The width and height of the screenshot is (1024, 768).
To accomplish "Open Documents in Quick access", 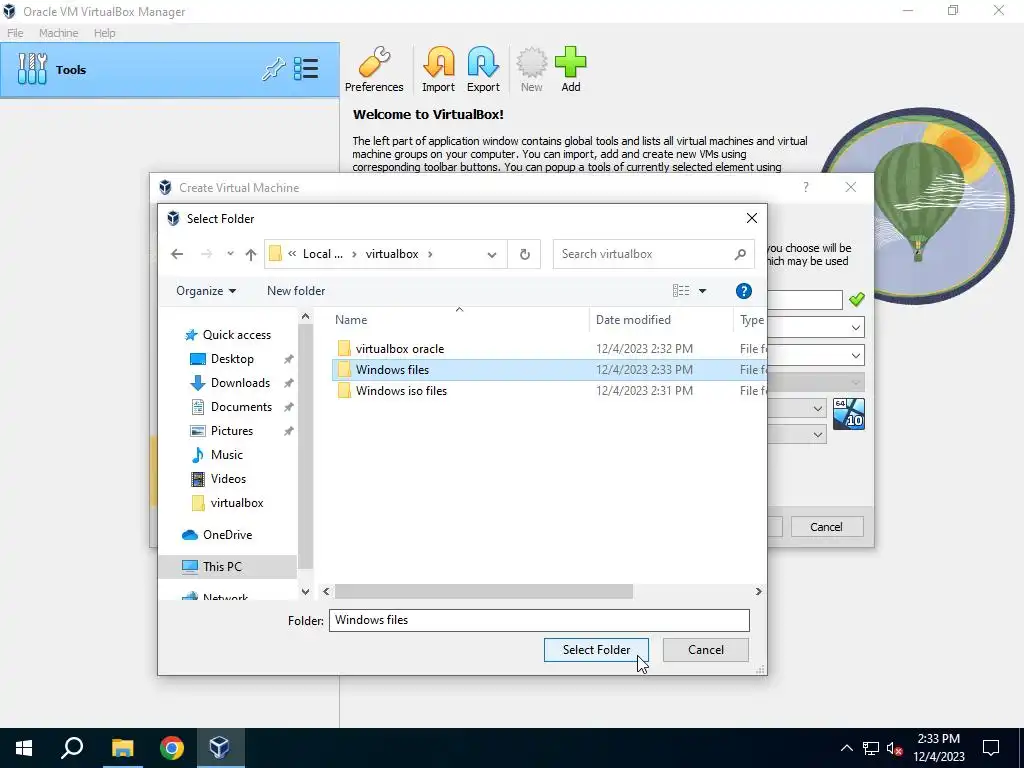I will click(241, 407).
